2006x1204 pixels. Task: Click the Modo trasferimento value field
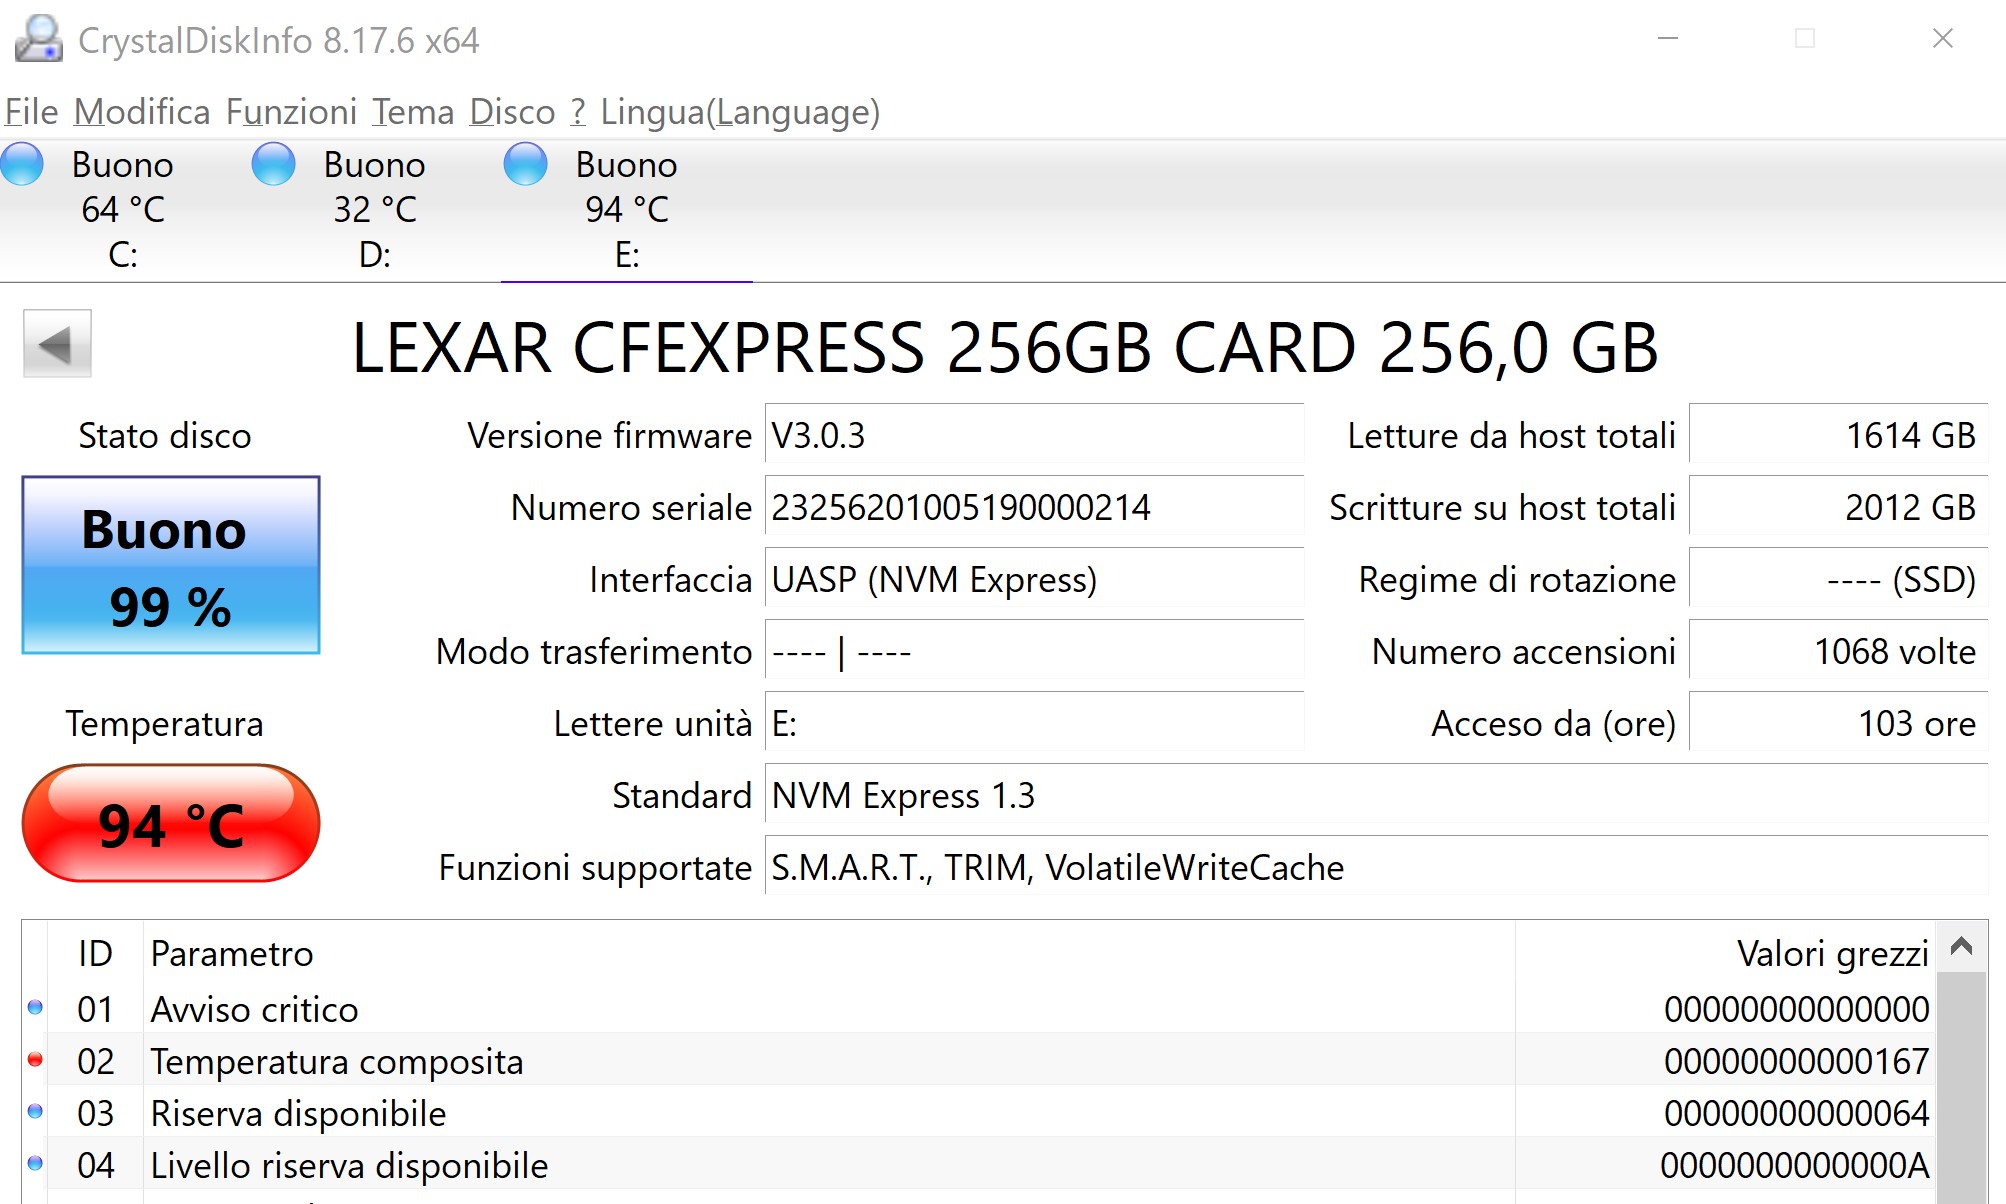pyautogui.click(x=1034, y=651)
